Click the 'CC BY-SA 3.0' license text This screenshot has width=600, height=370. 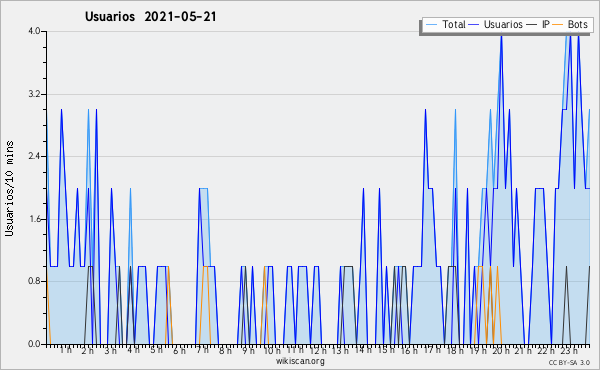click(569, 363)
